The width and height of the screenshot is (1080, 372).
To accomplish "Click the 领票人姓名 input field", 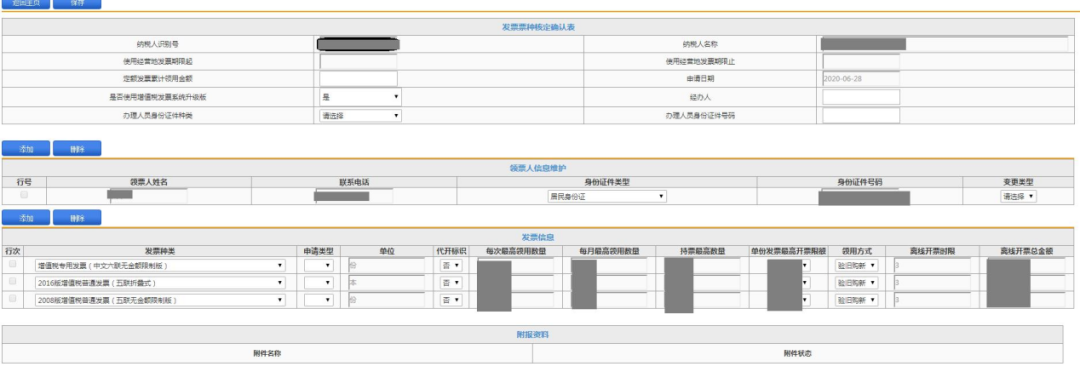I will click(x=148, y=196).
